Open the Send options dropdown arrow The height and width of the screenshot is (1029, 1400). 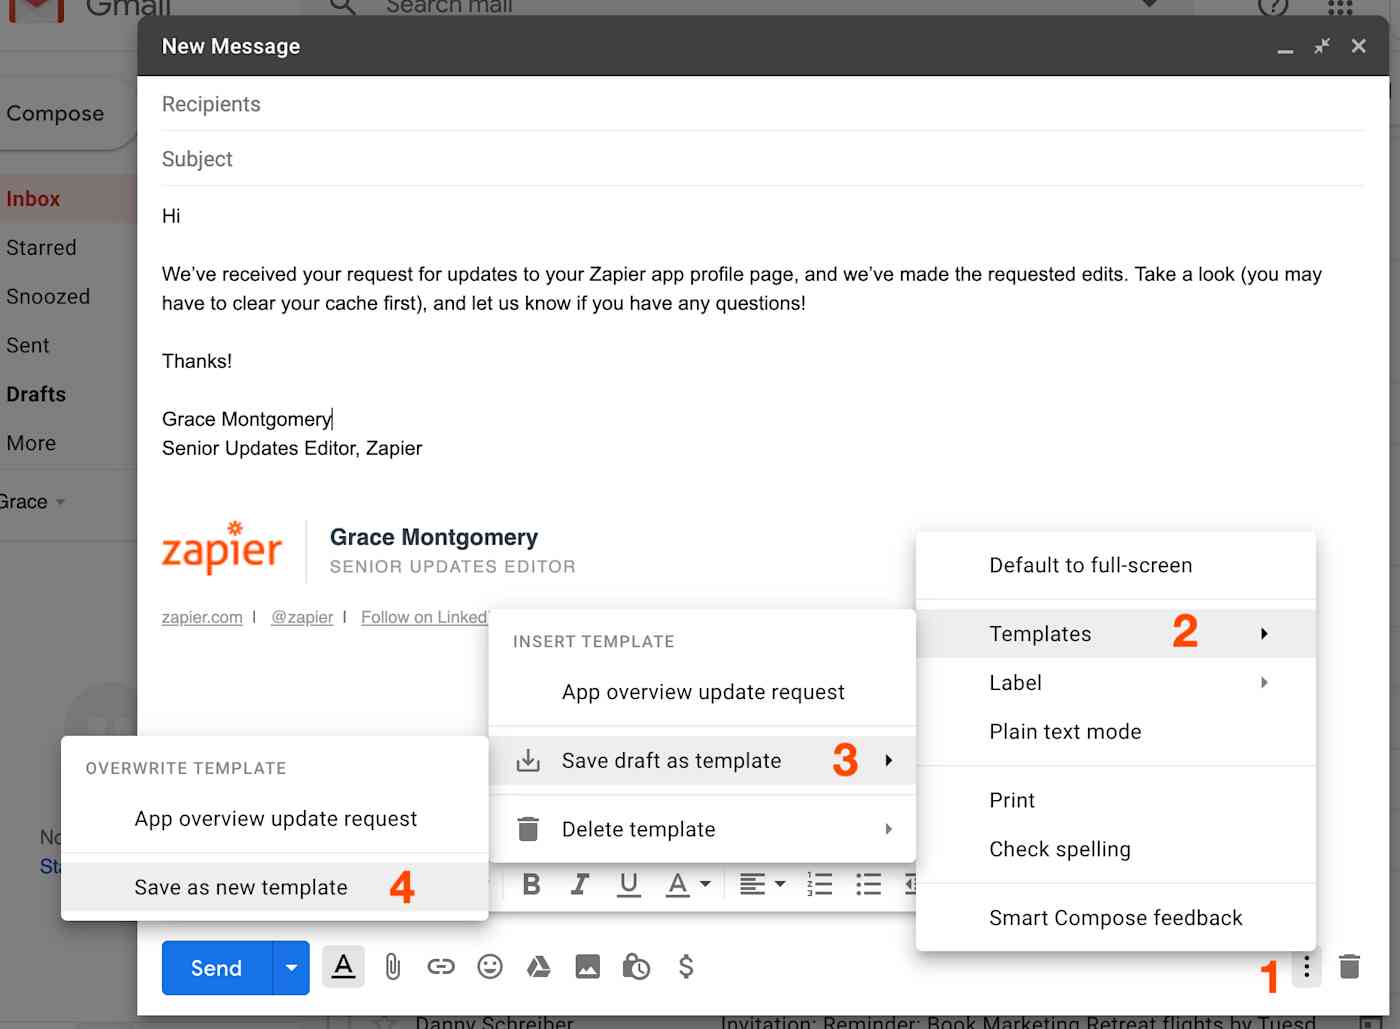coord(291,967)
